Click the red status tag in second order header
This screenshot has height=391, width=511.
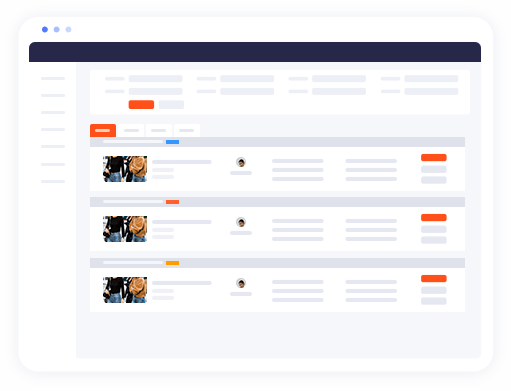pyautogui.click(x=172, y=202)
